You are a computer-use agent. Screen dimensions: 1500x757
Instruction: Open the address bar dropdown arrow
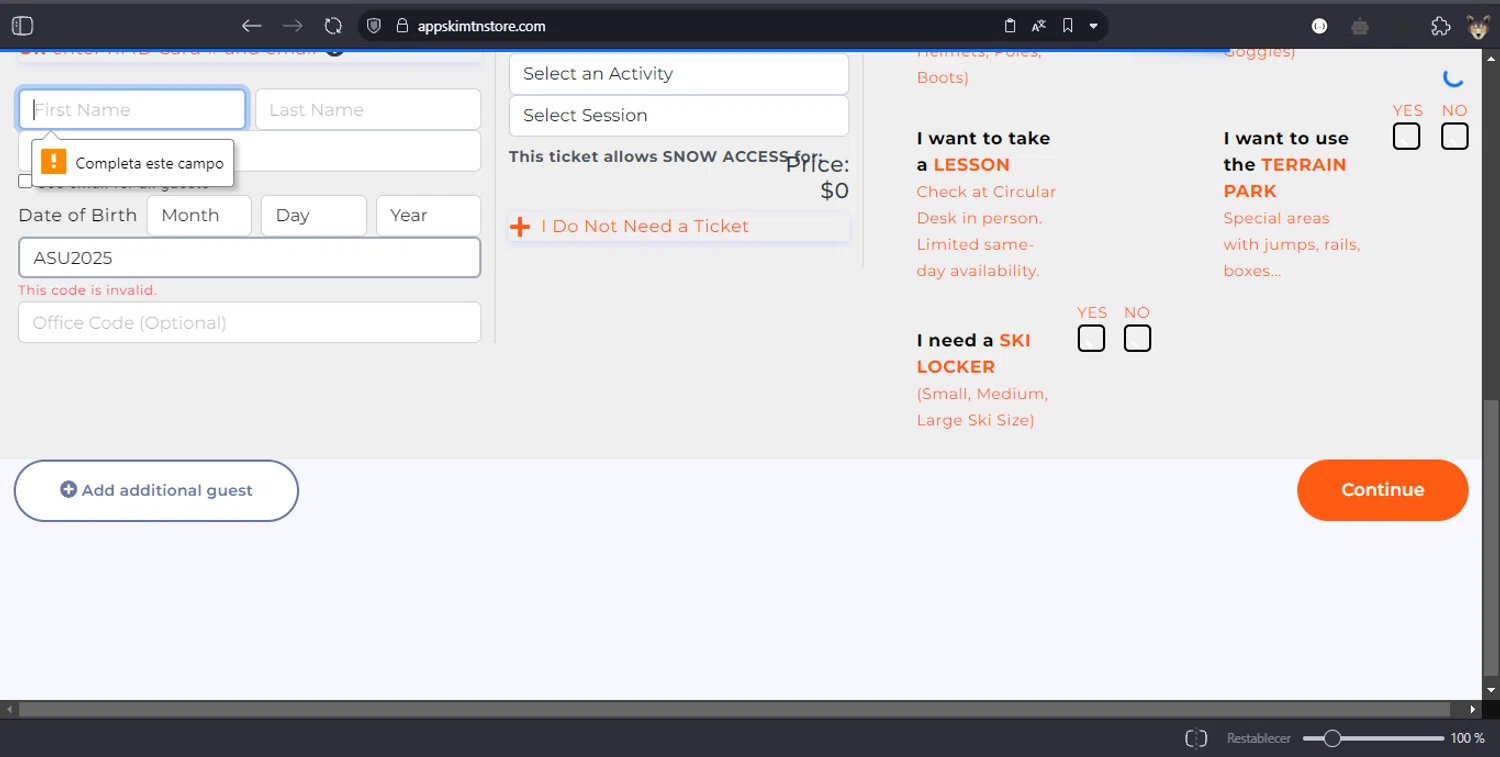coord(1094,26)
